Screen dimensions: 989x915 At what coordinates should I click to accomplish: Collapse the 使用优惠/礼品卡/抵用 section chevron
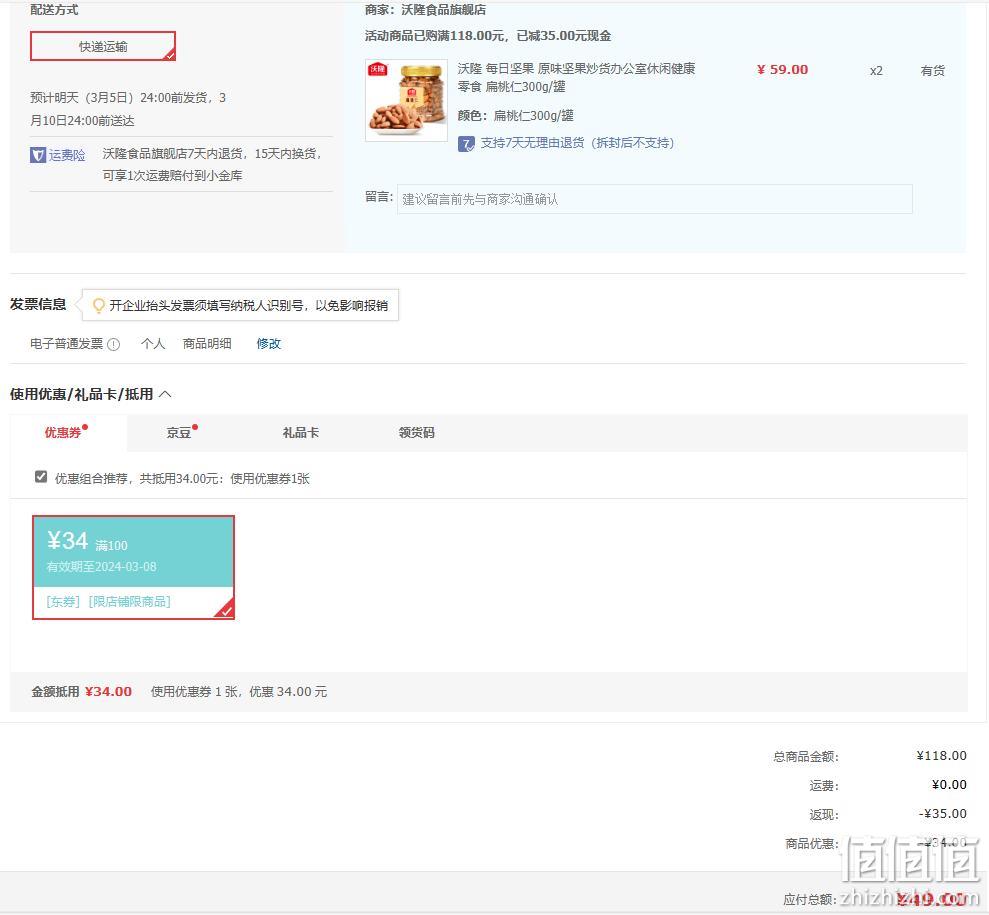[165, 394]
